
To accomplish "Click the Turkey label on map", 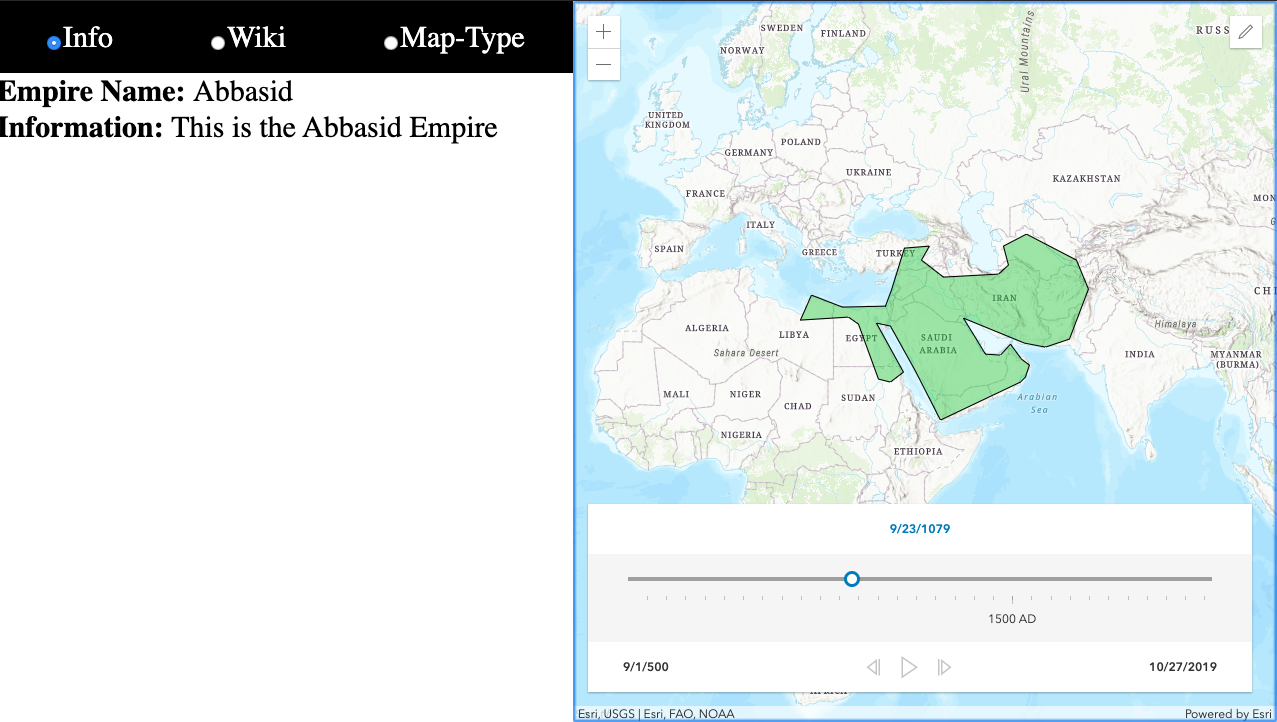I will [895, 254].
